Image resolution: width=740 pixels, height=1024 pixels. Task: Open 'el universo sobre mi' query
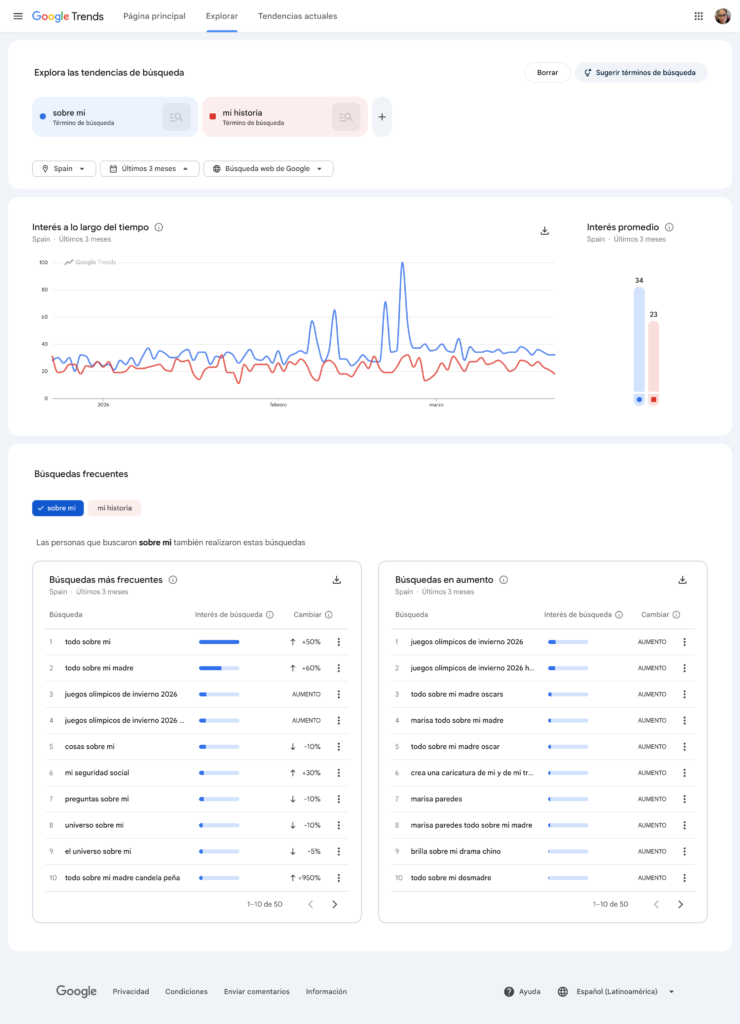(98, 851)
